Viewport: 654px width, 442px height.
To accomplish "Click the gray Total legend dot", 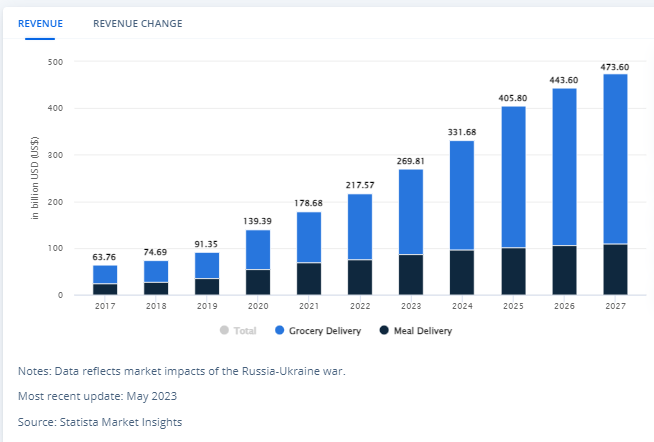I will click(x=224, y=330).
